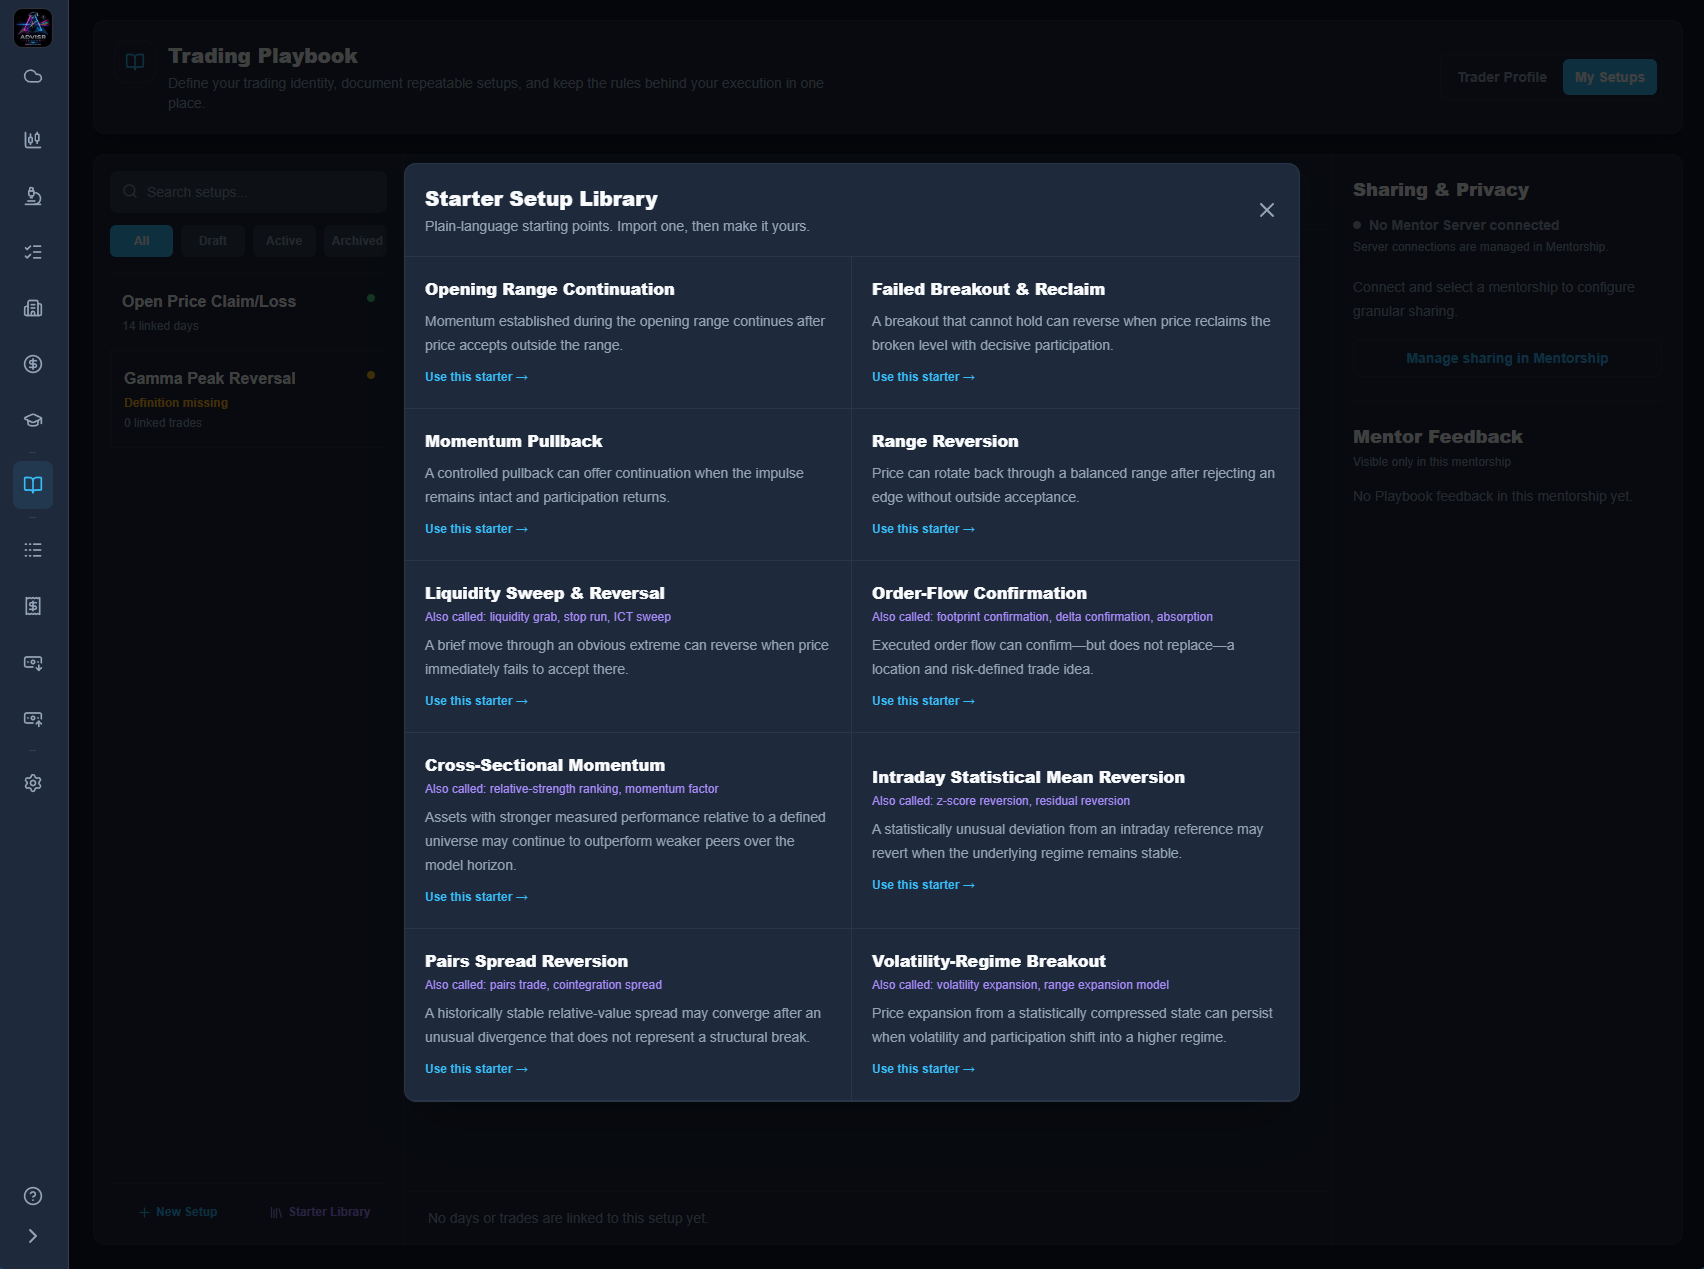Close the Starter Setup Library dialog
1704x1269 pixels.
pos(1267,210)
